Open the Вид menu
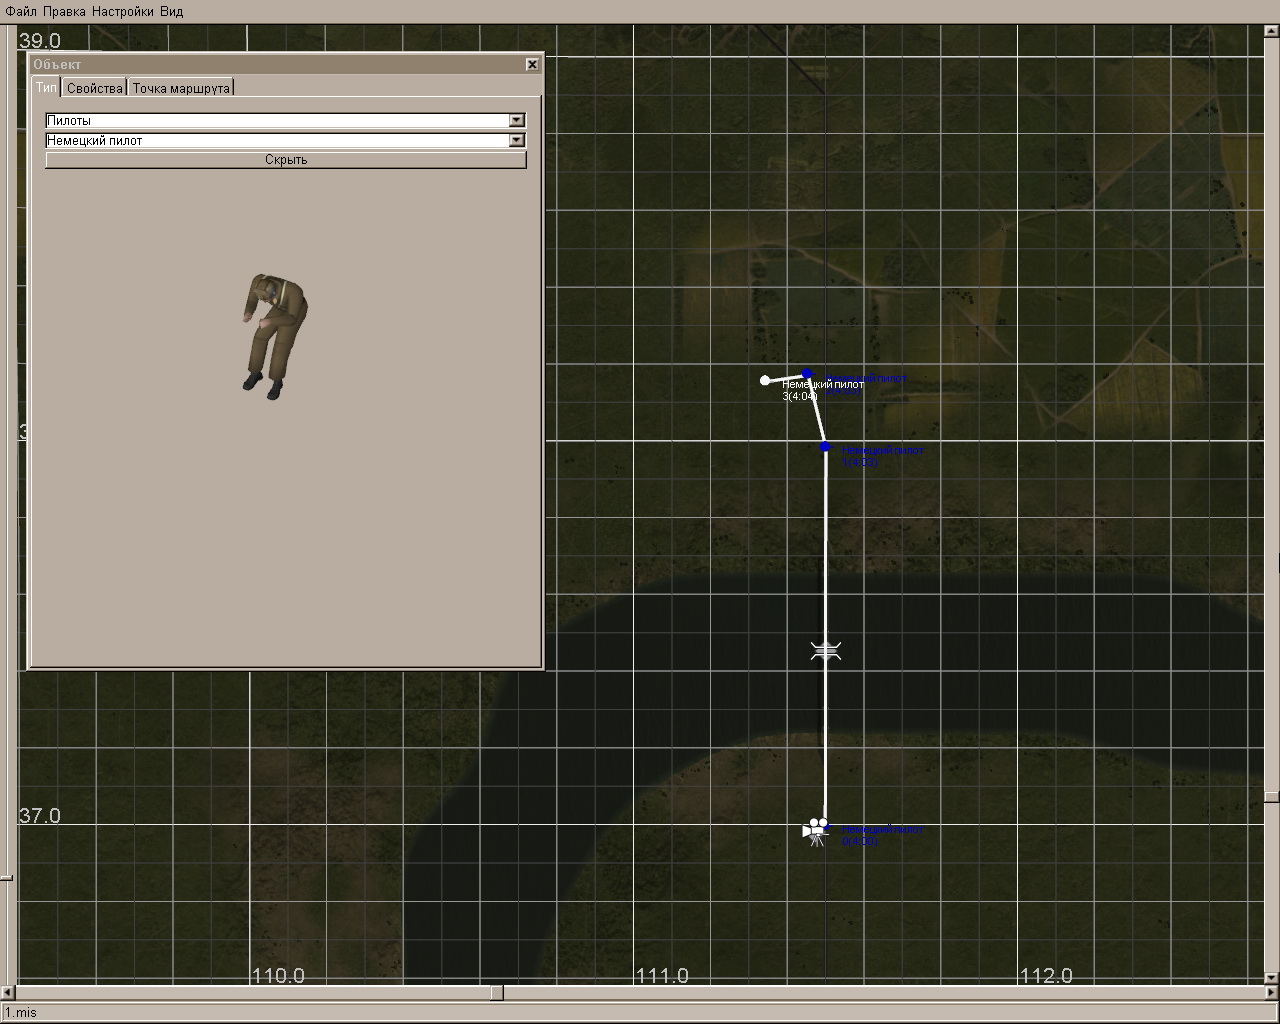The width and height of the screenshot is (1280, 1024). pos(171,11)
